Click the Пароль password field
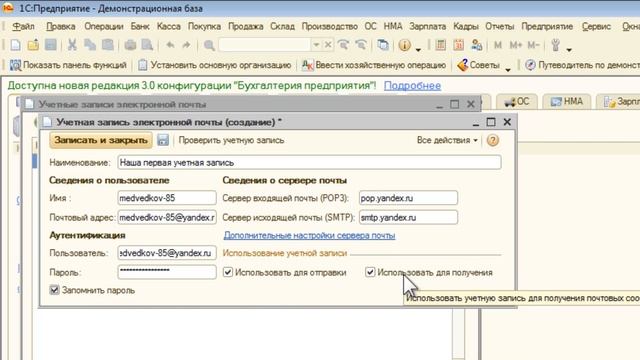Image resolution: width=640 pixels, height=360 pixels. (167, 272)
